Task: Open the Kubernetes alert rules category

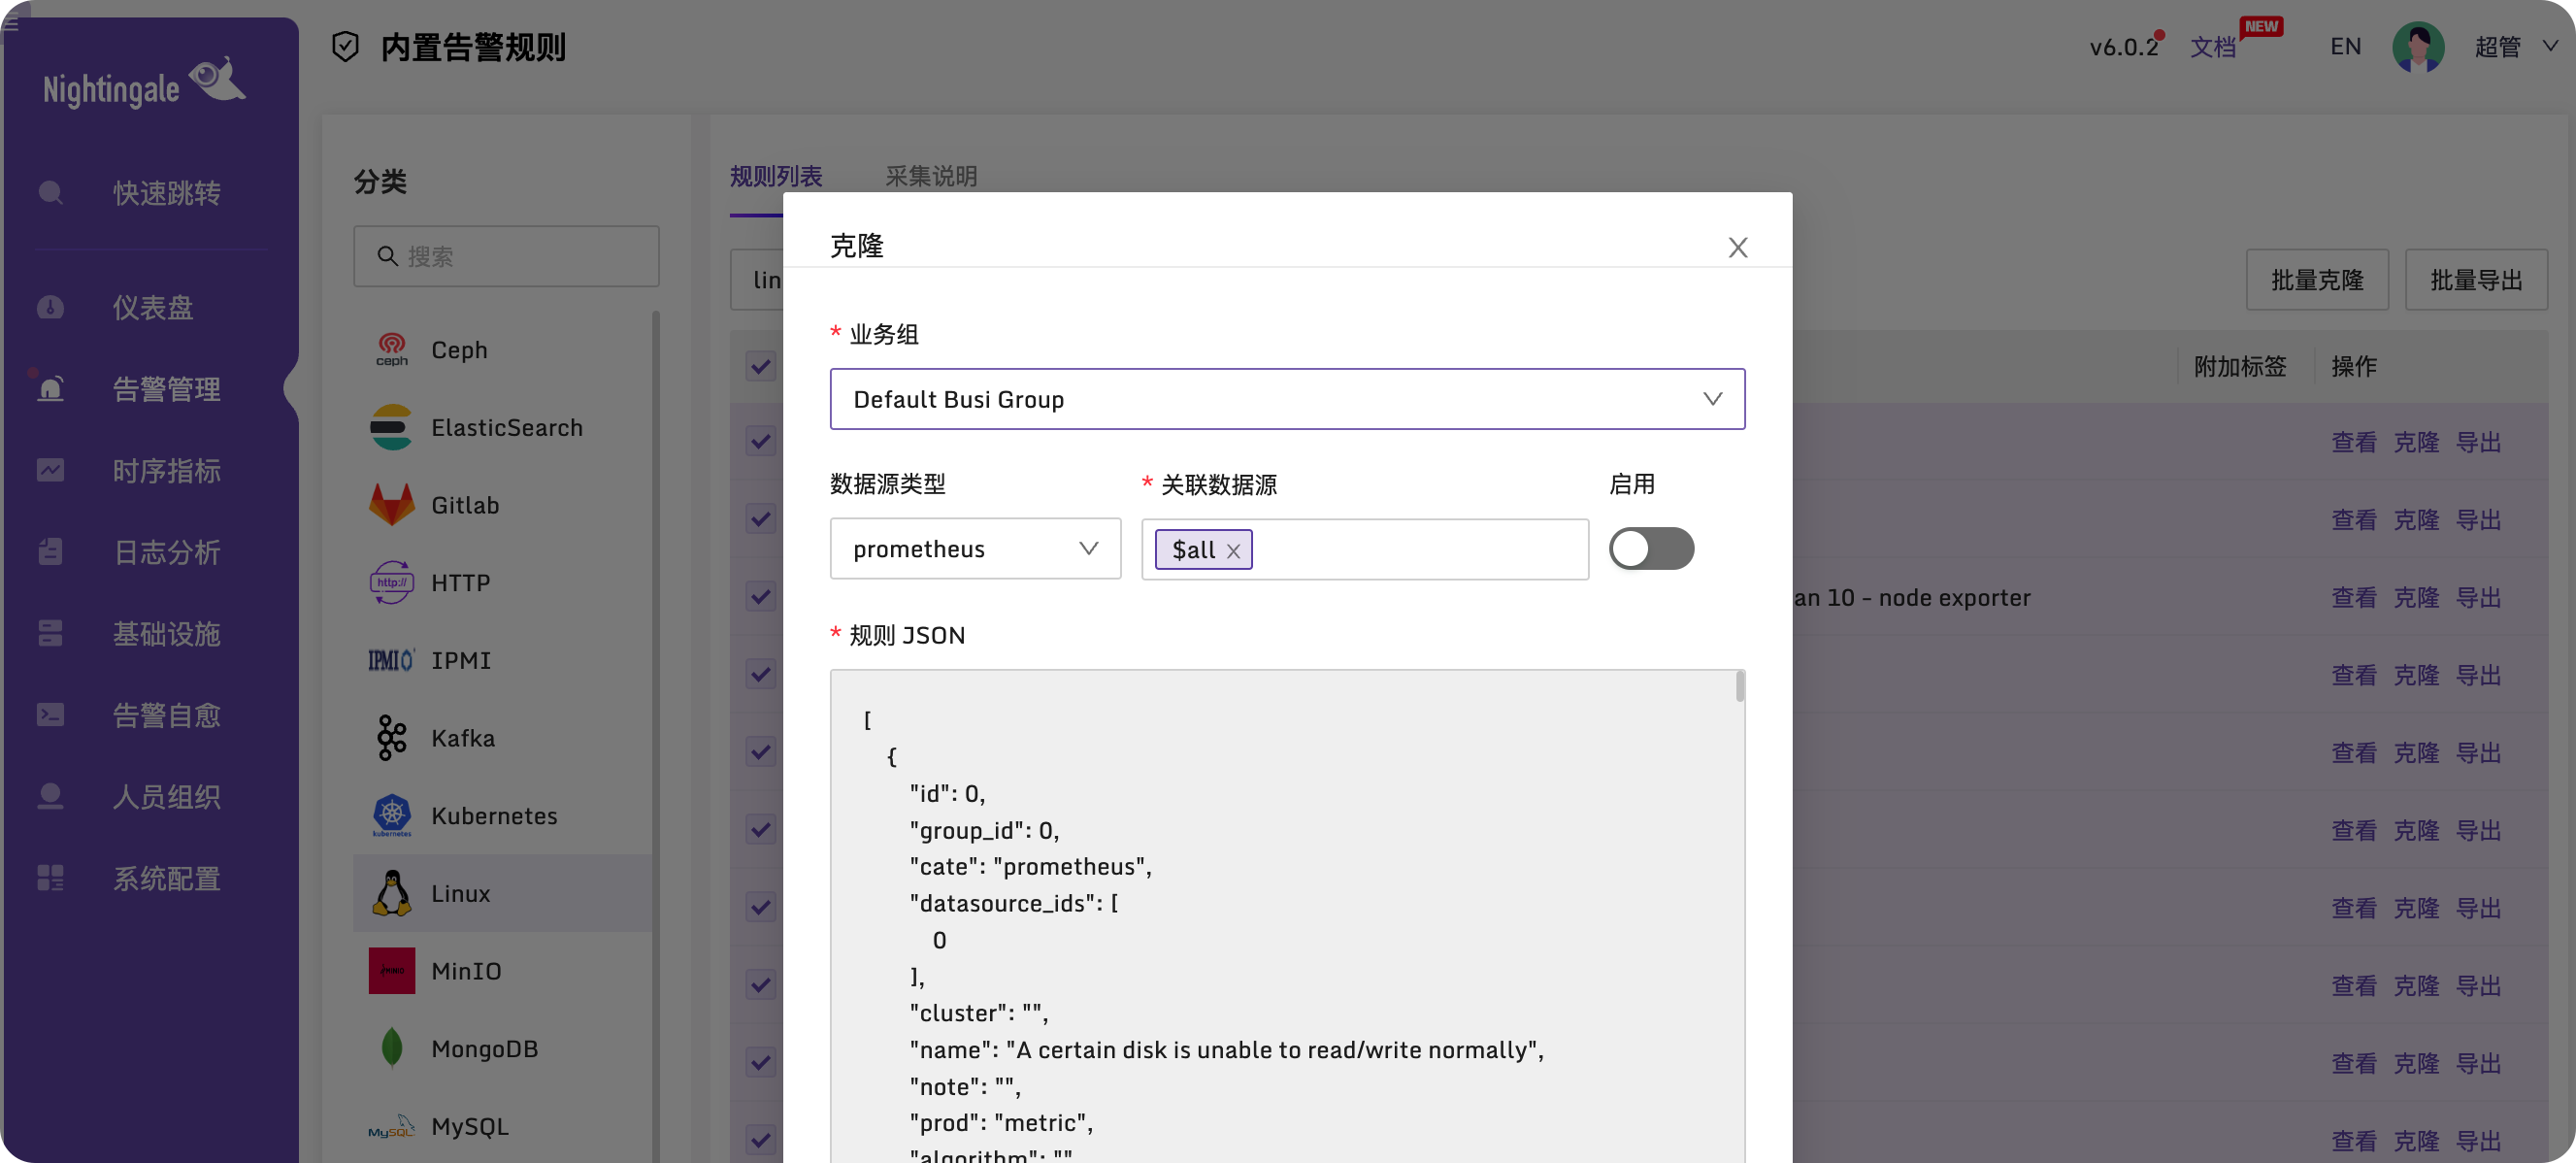Action: coord(495,815)
